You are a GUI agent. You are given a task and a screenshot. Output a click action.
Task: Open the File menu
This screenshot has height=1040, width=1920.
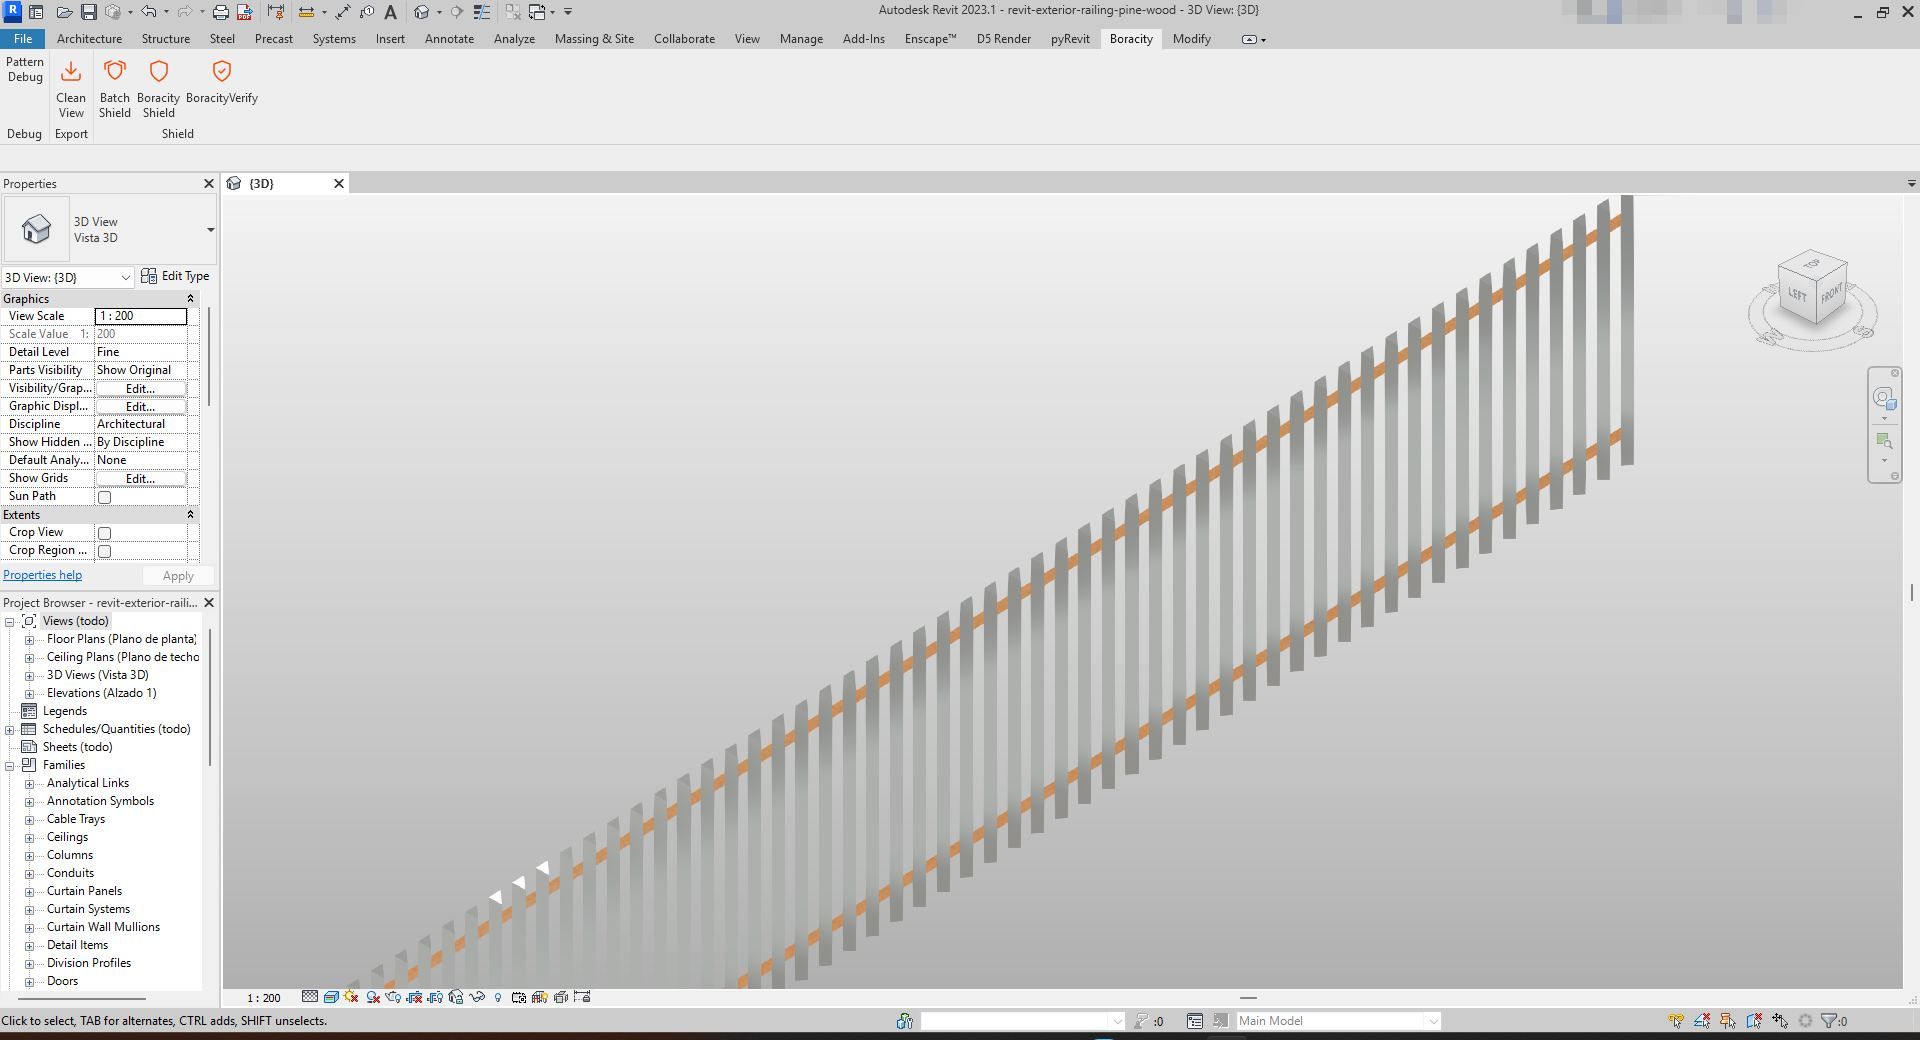22,39
